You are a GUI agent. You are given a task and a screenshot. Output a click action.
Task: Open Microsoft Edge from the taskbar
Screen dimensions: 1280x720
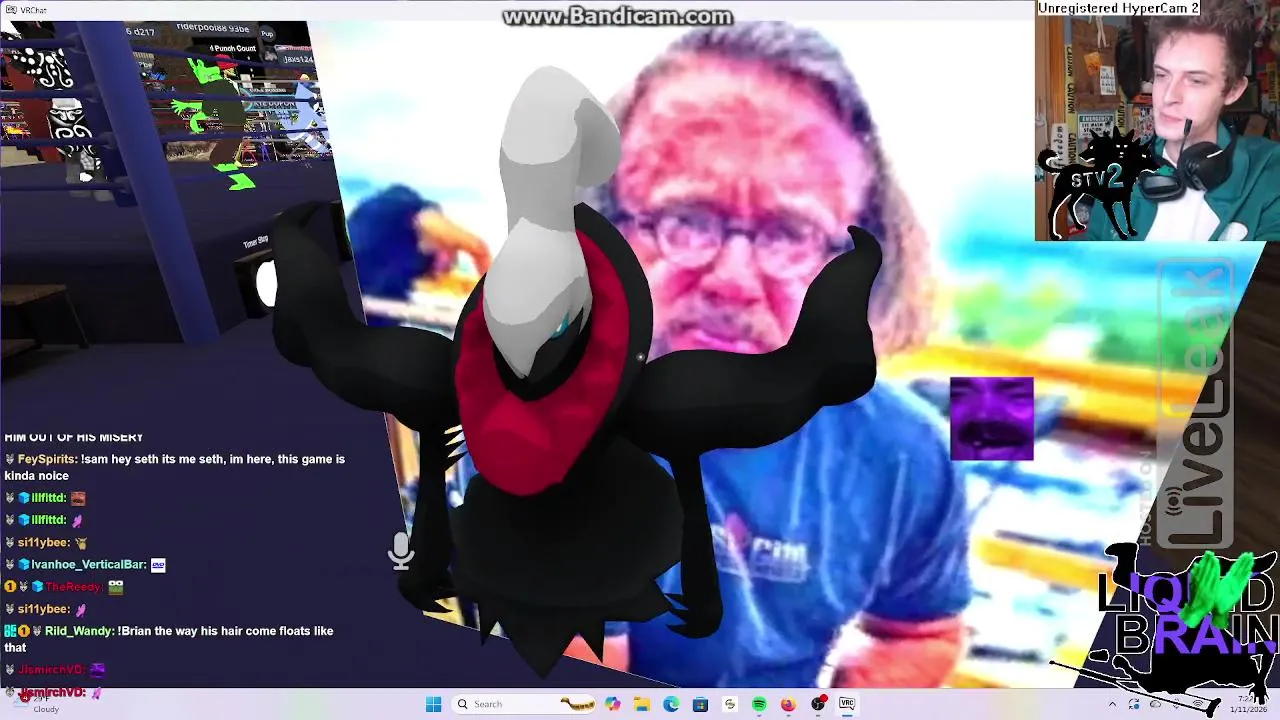click(671, 704)
